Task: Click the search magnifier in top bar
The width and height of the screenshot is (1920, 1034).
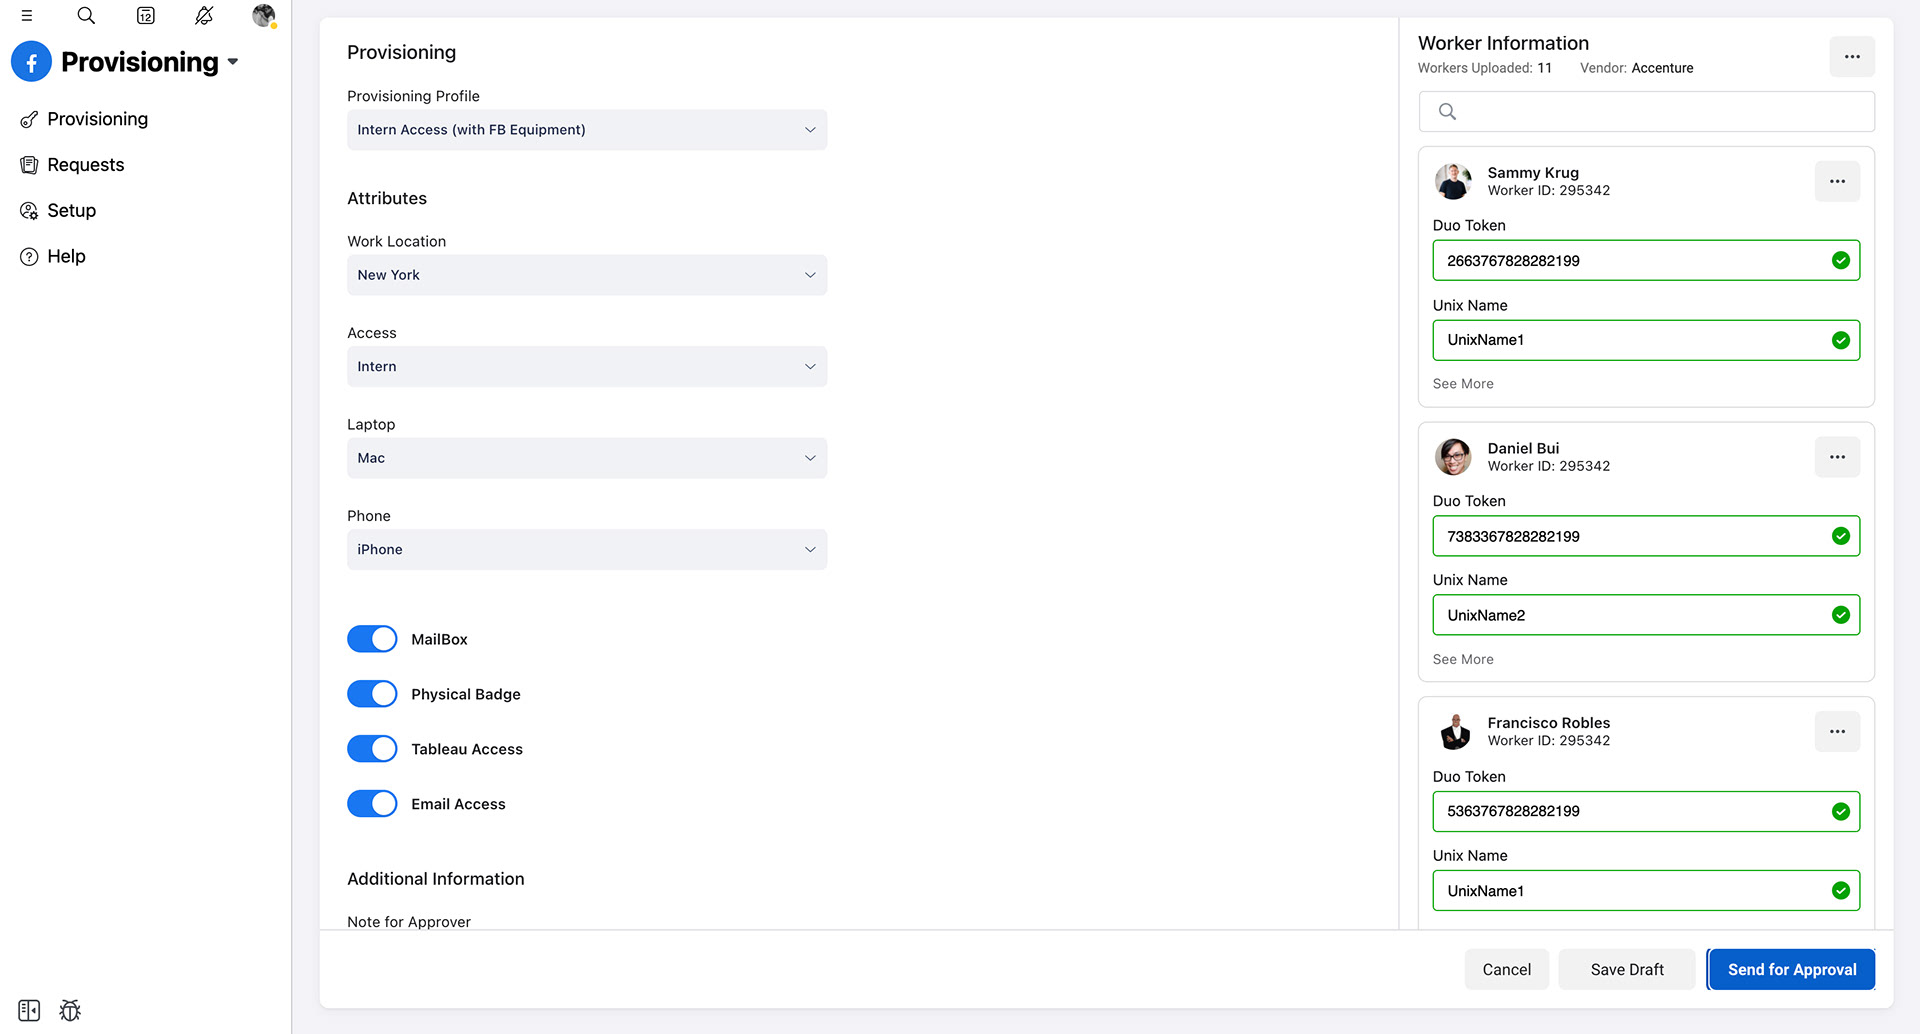Action: pos(86,15)
